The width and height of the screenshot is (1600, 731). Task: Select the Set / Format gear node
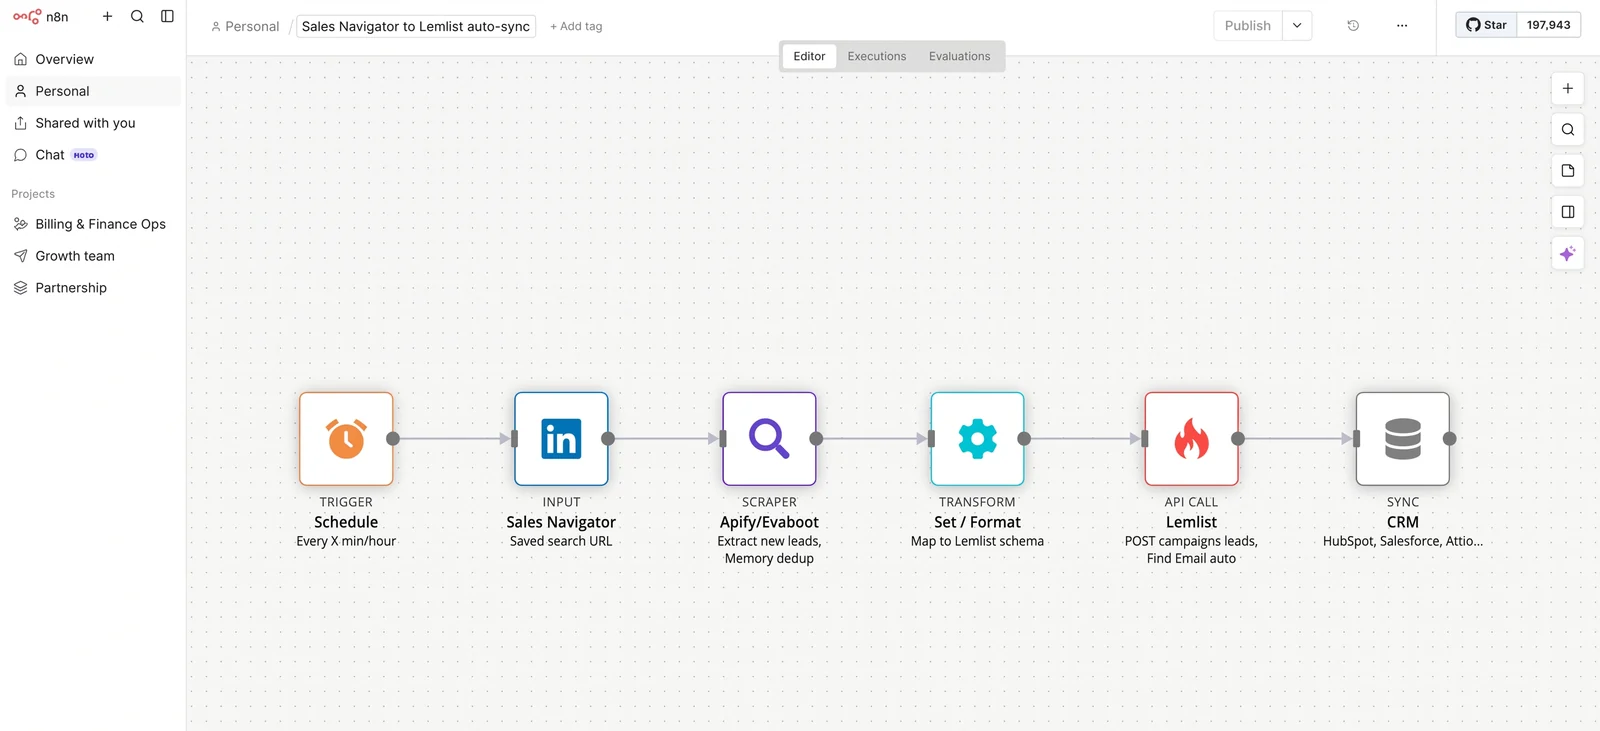click(977, 439)
